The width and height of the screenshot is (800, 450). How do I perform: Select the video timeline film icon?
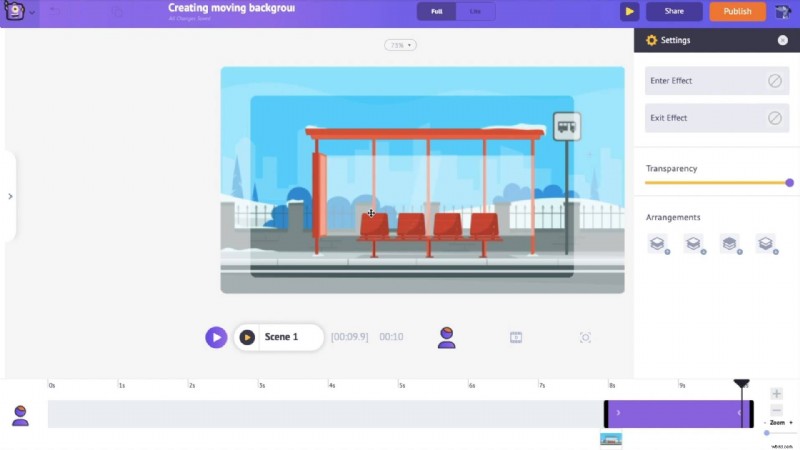tap(516, 337)
